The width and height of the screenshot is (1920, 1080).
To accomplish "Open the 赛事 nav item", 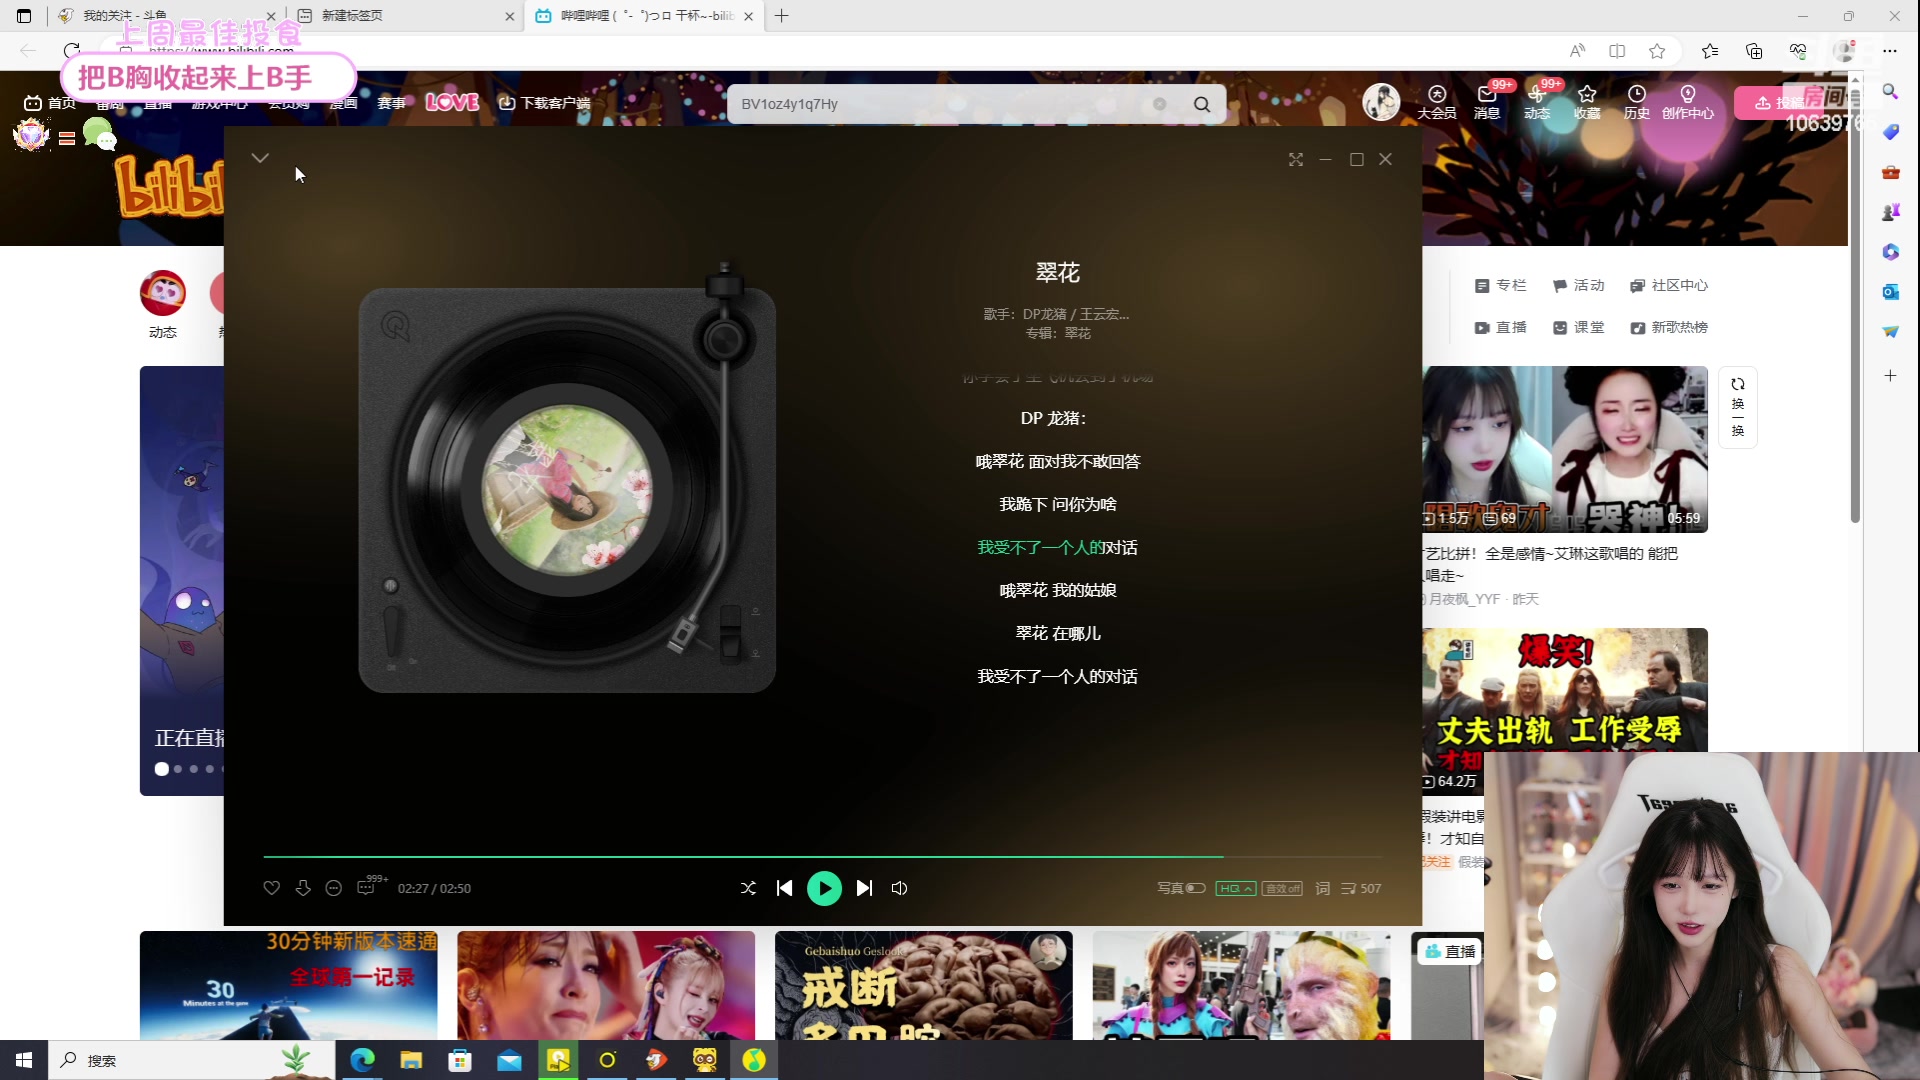I will coord(391,103).
